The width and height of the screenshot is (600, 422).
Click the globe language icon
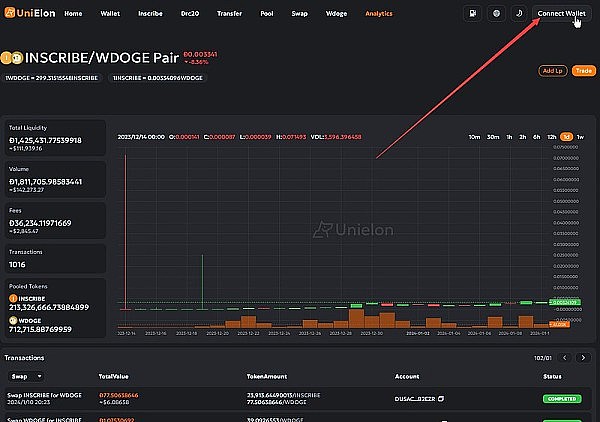click(496, 14)
